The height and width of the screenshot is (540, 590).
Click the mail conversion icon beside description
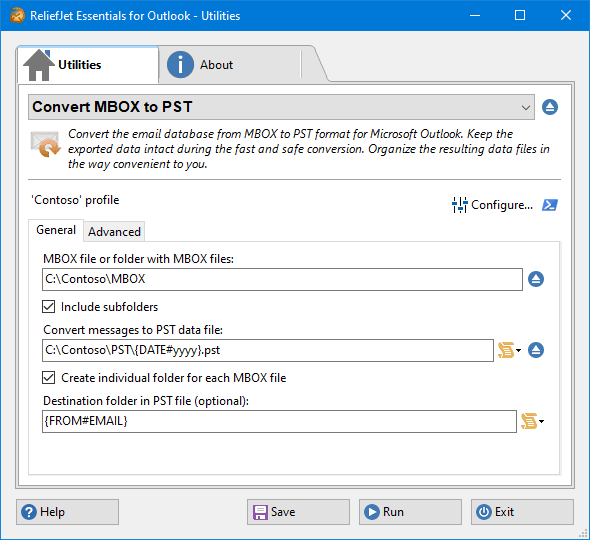(x=45, y=144)
